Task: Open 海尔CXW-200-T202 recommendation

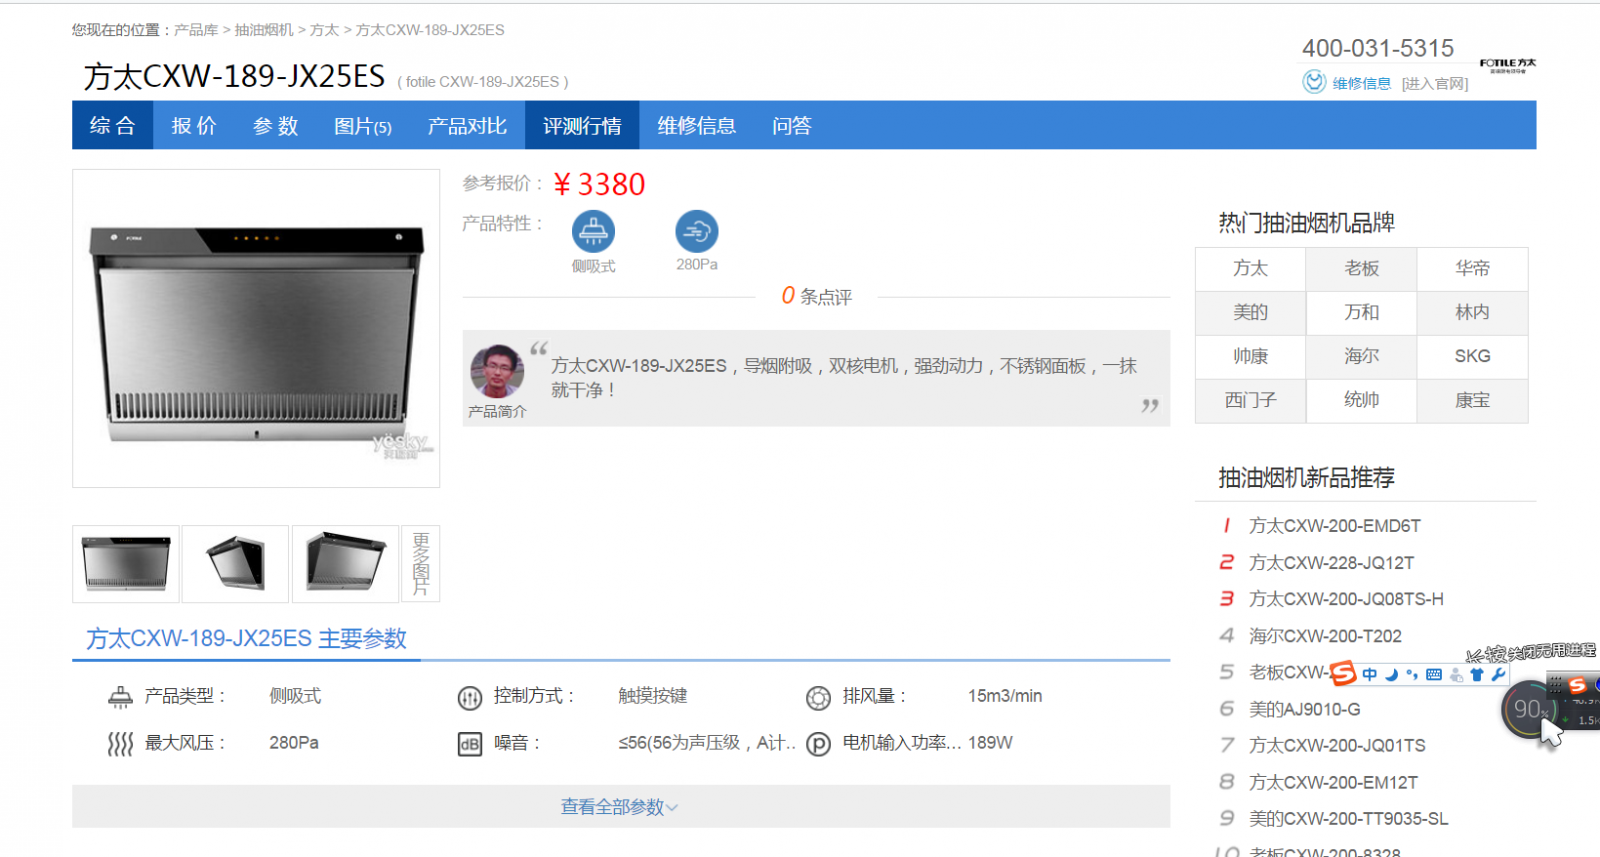Action: 1325,636
